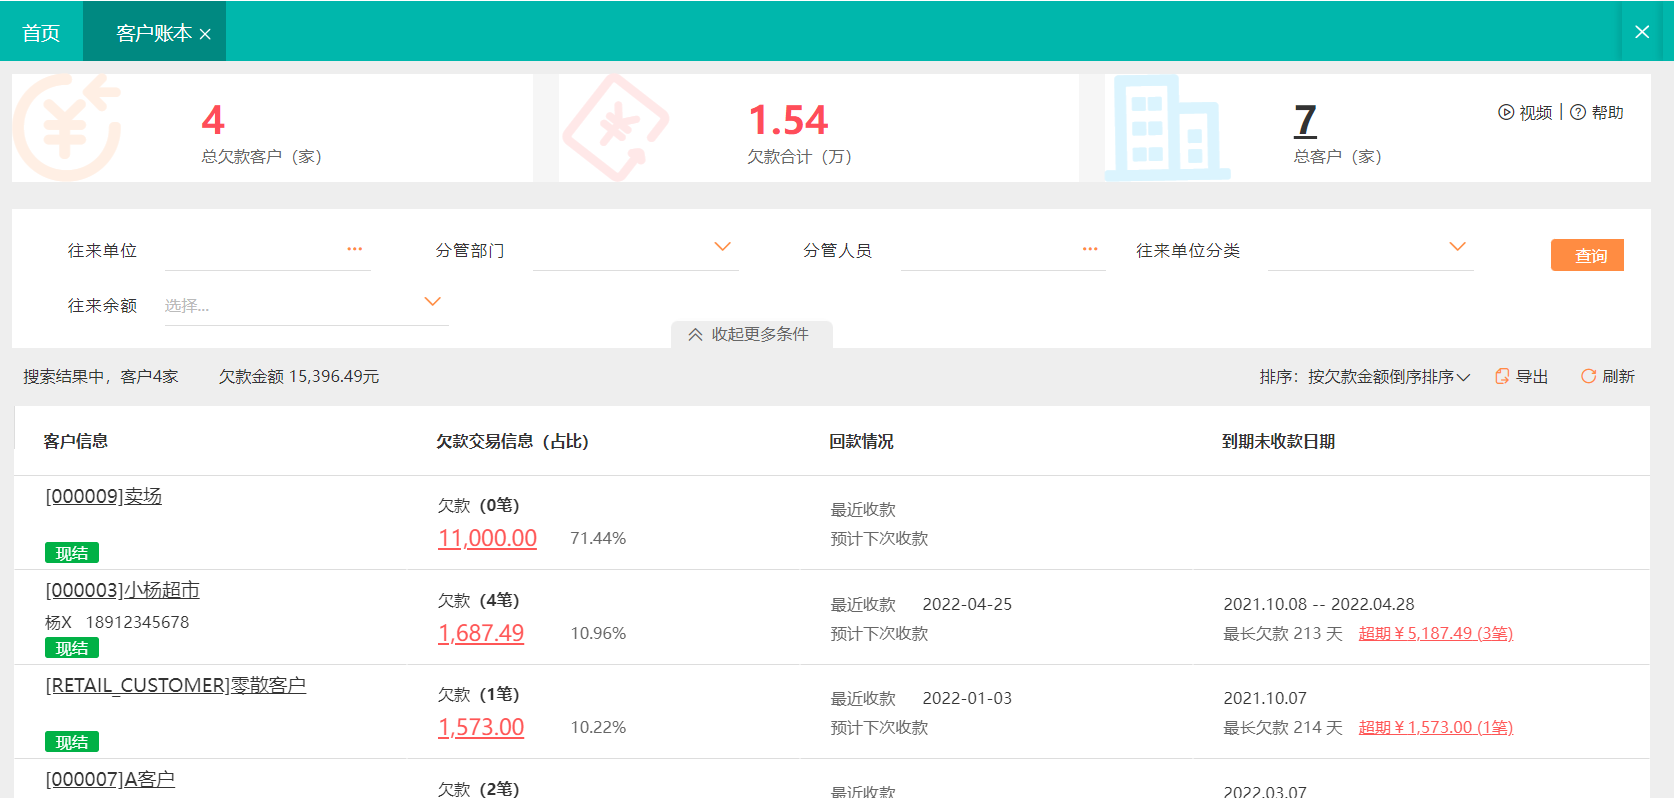Screen dimensions: 1674x798
Task: Close the 客户账本 tab with X
Action: tap(205, 34)
